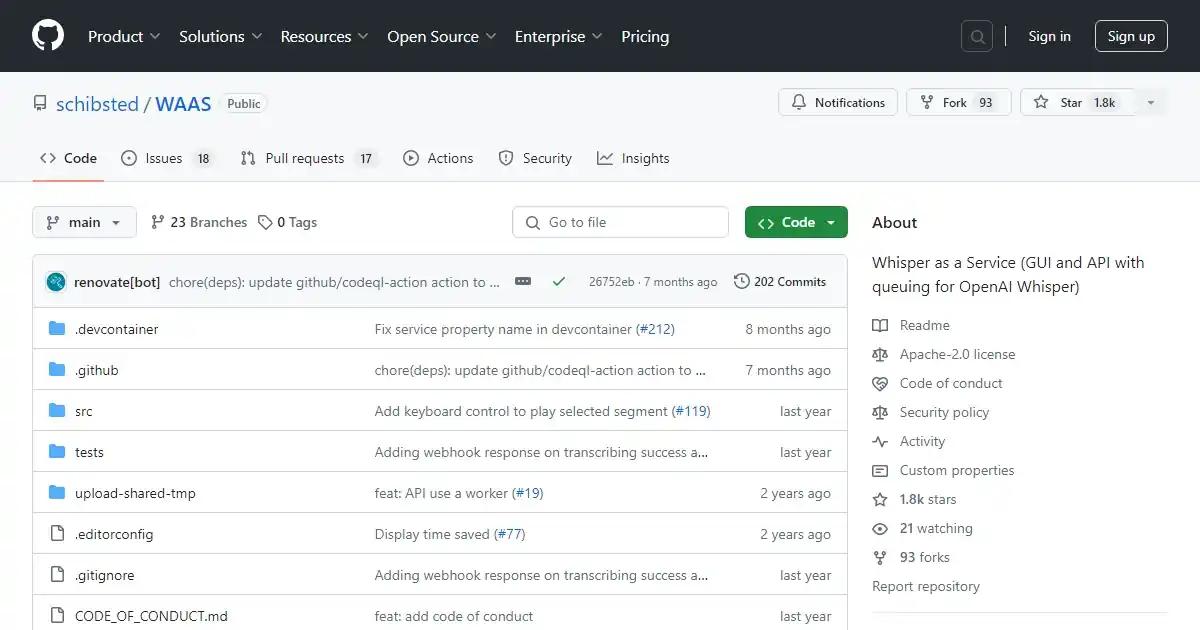1200x630 pixels.
Task: Click the eye icon beside 21 watching
Action: coord(880,528)
